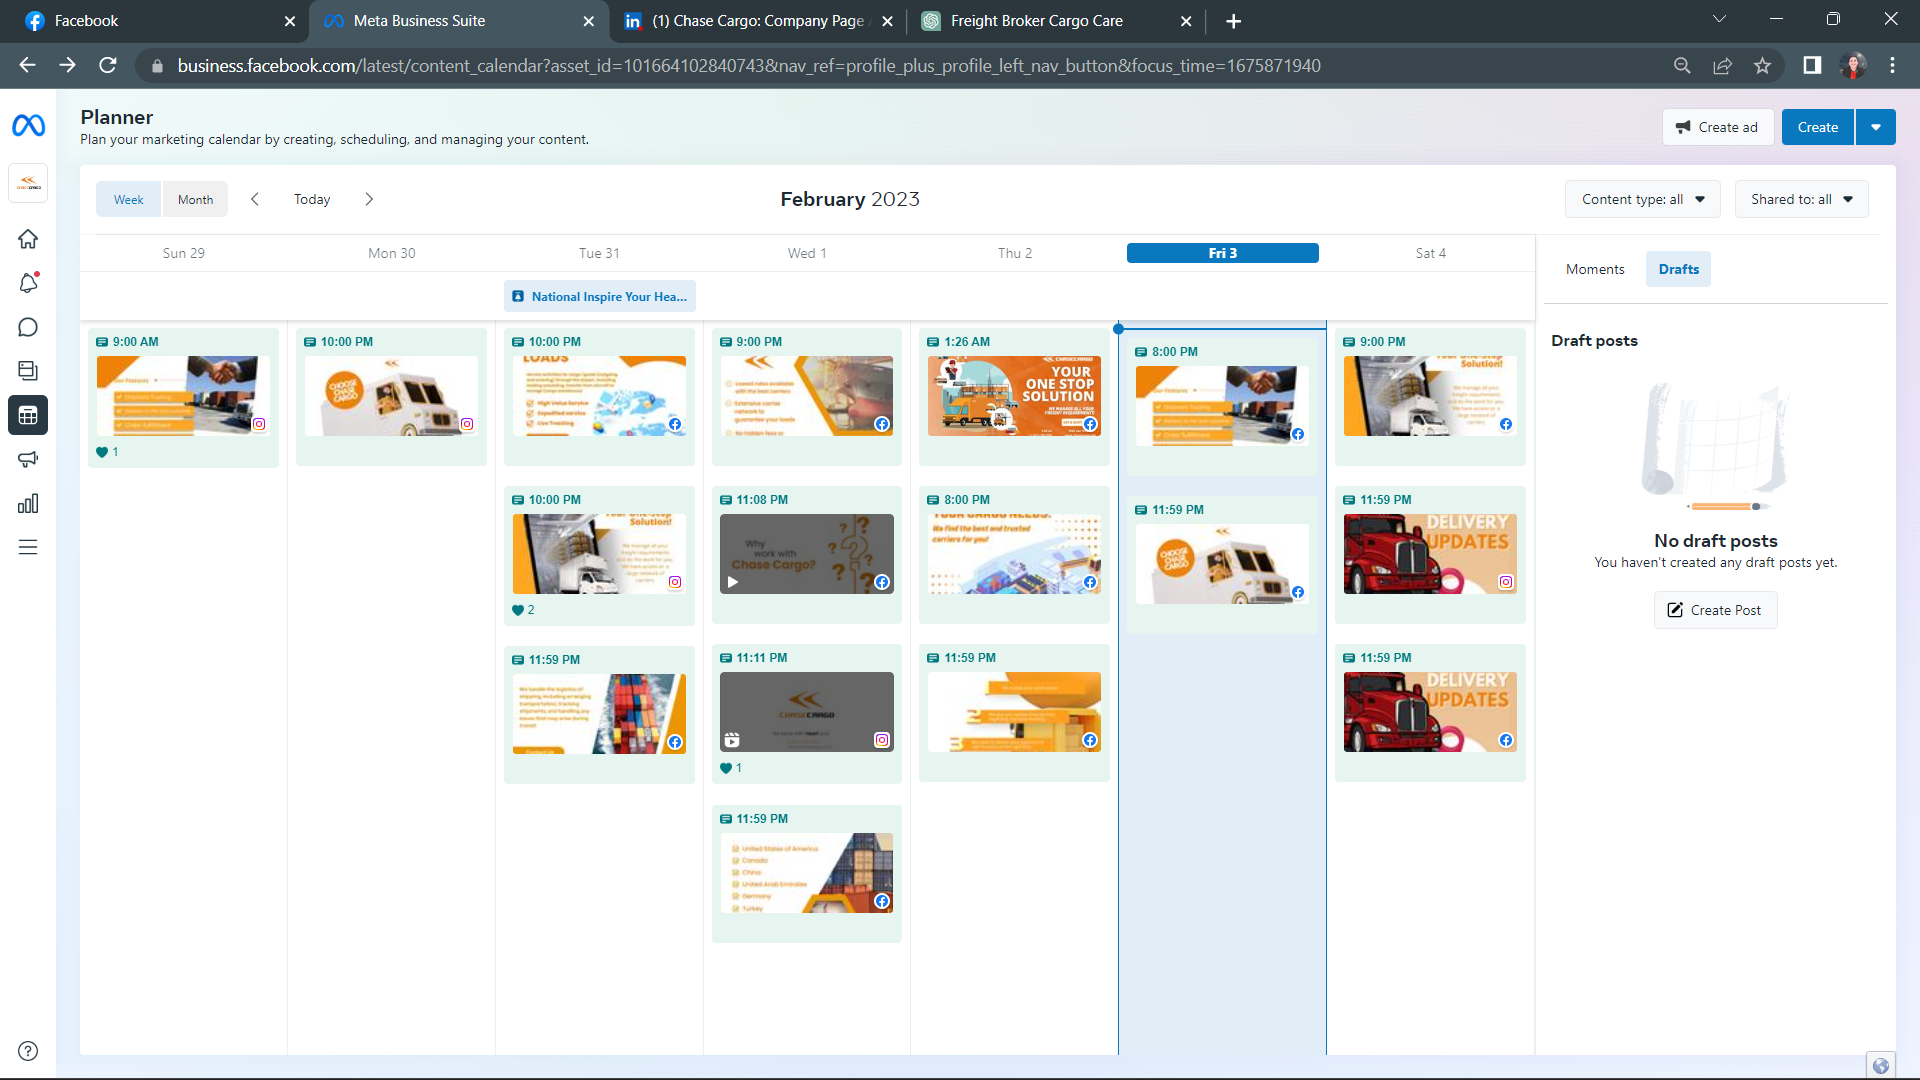
Task: Open National Inspire Your Hea... moment
Action: 600,297
